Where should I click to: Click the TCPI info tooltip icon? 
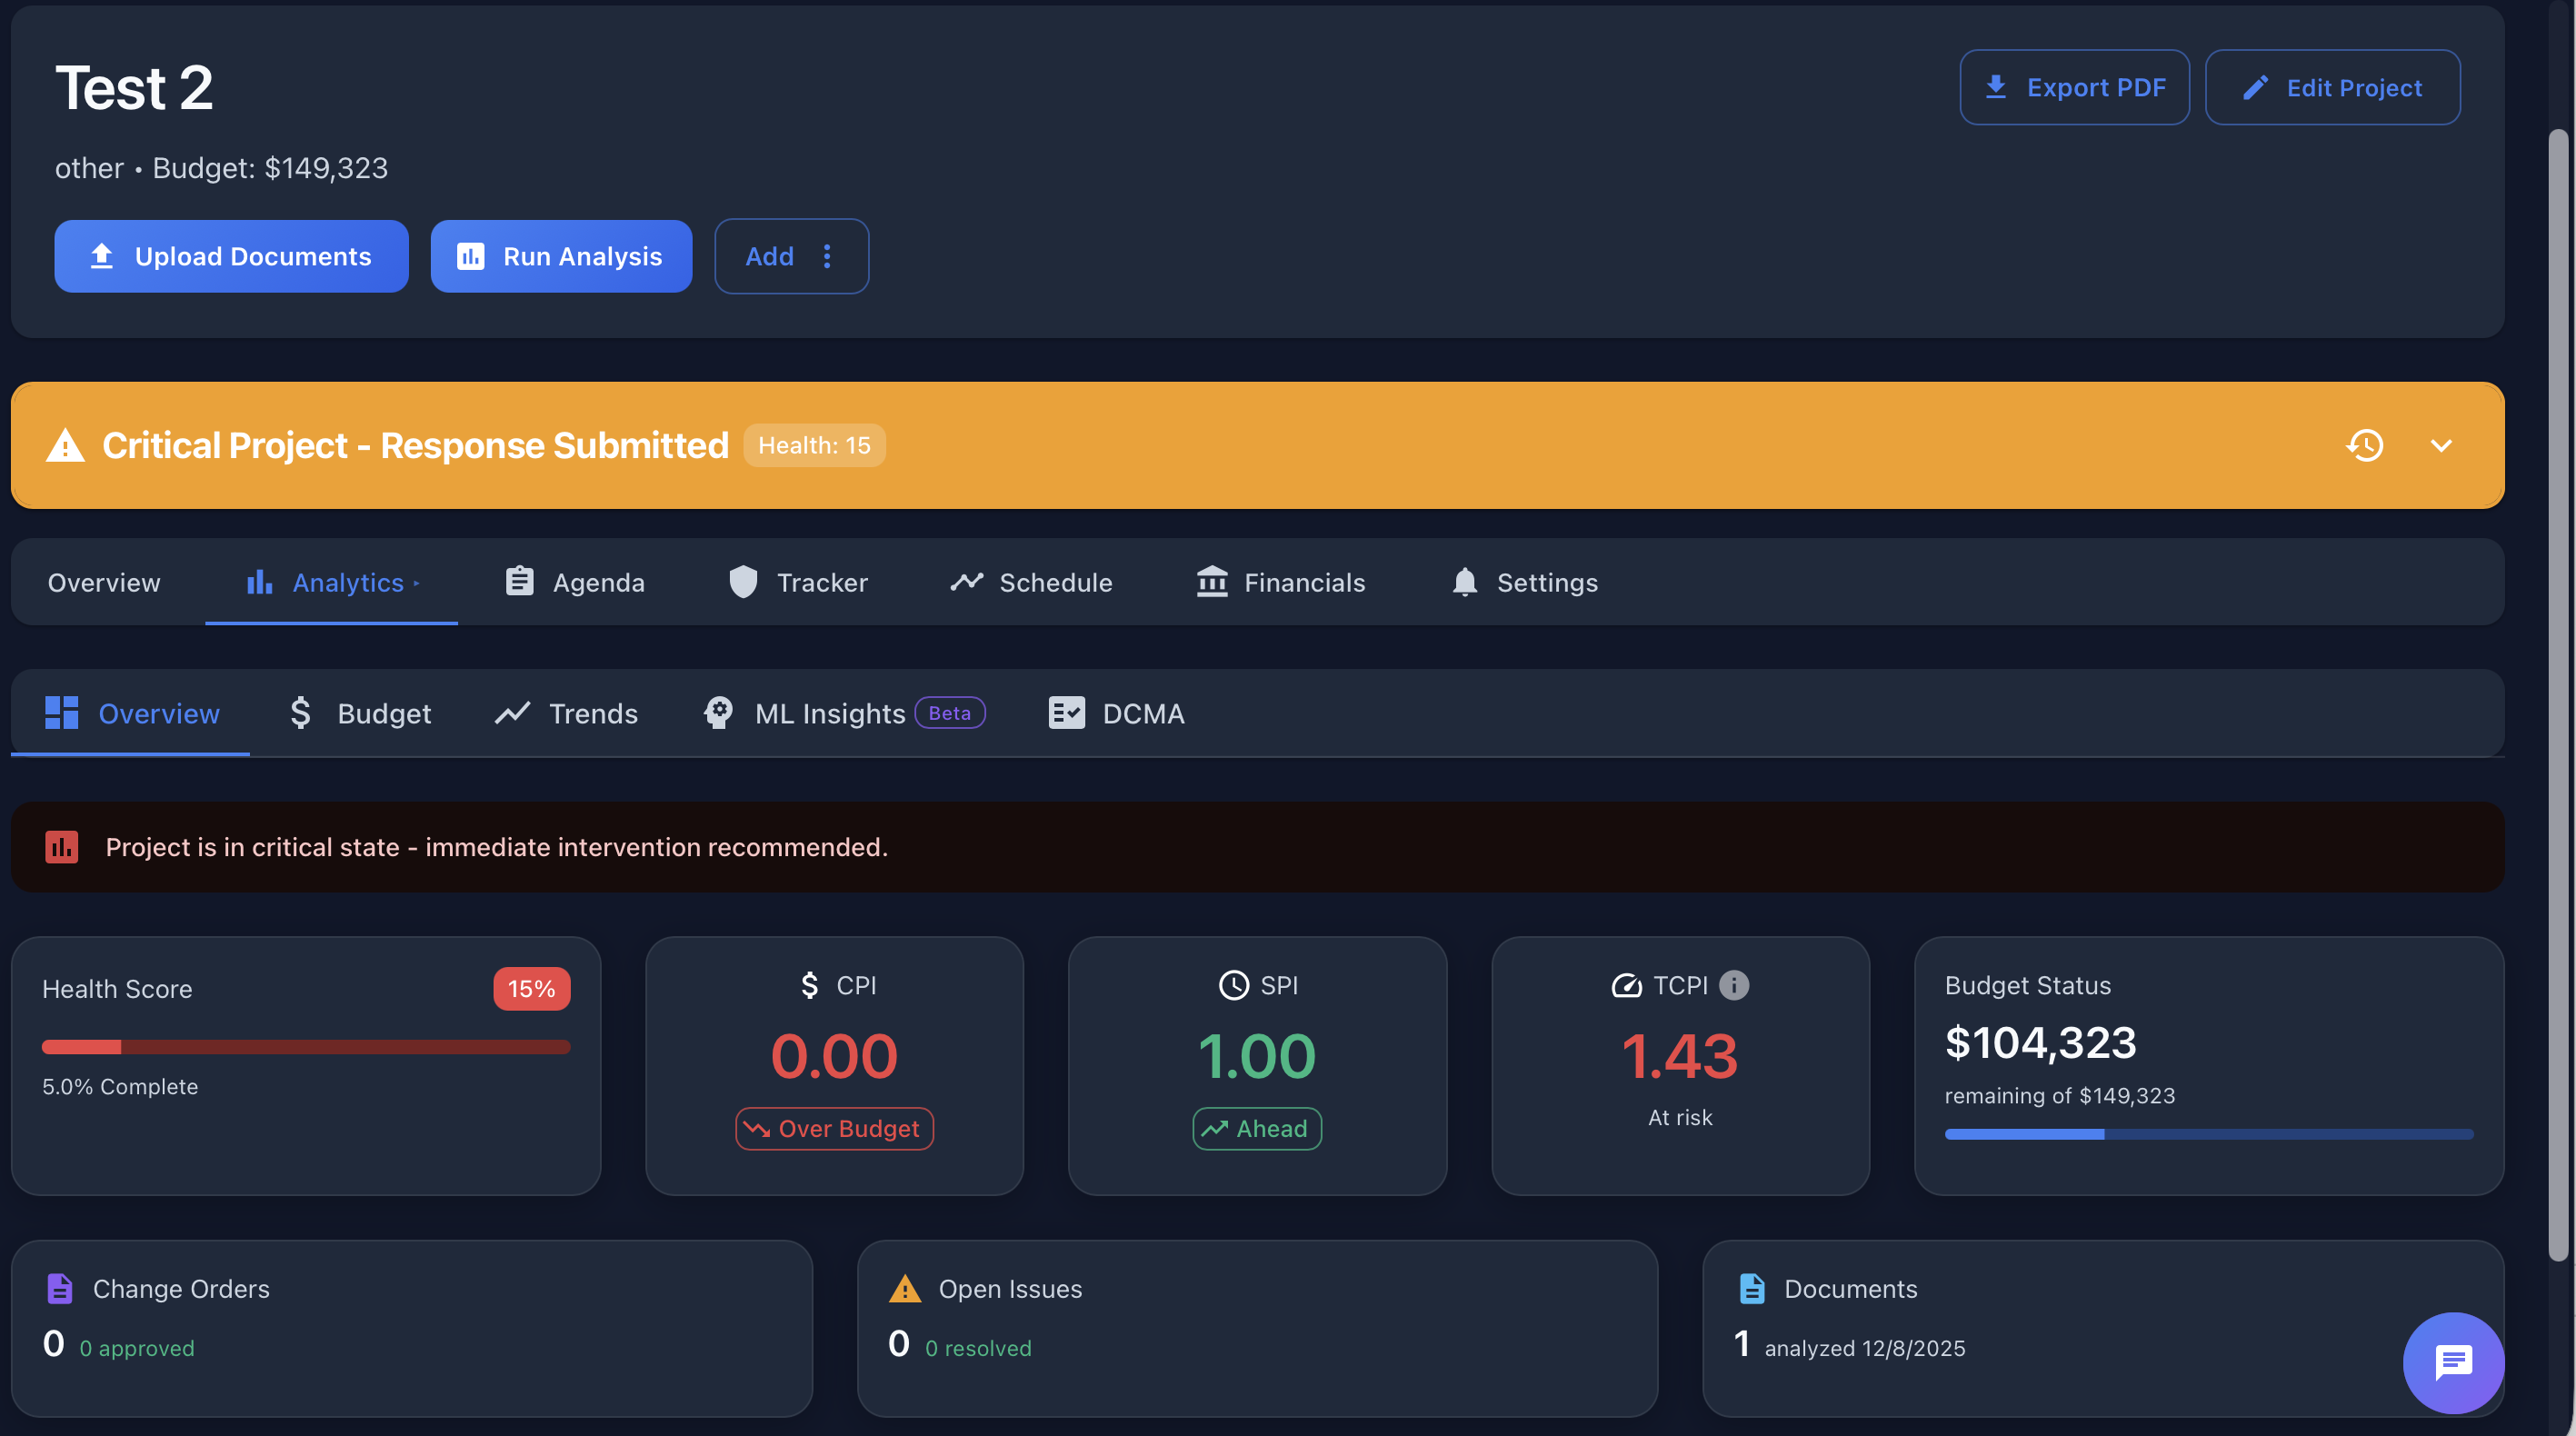click(x=1733, y=985)
